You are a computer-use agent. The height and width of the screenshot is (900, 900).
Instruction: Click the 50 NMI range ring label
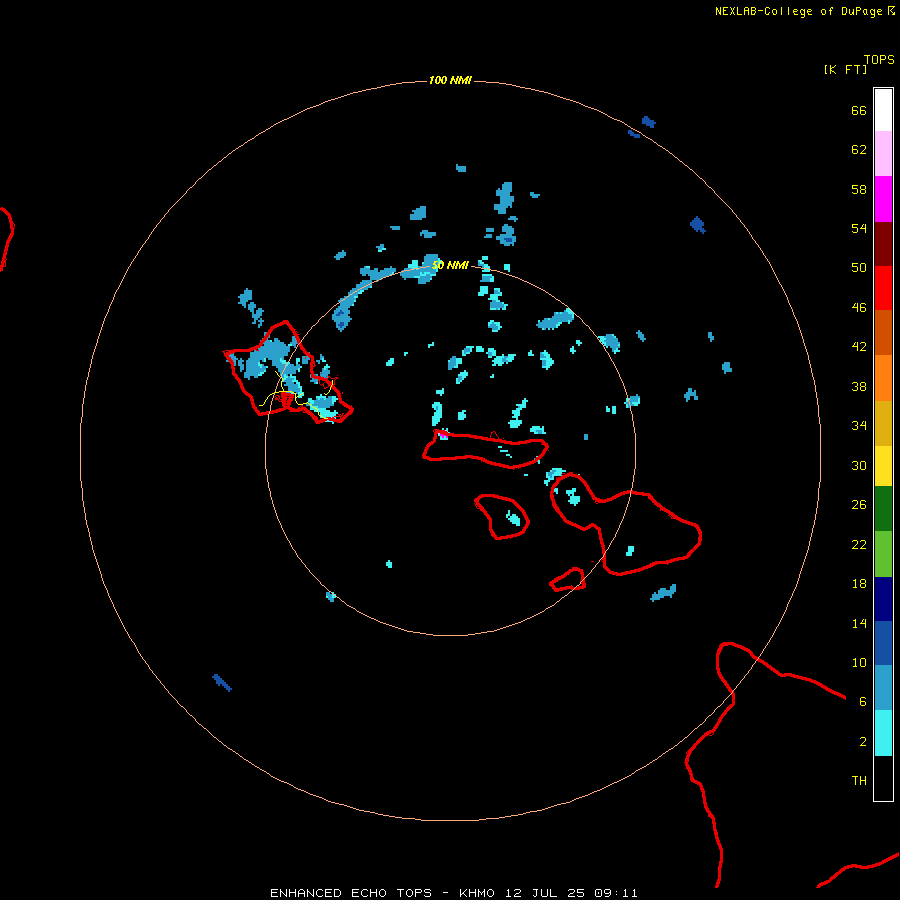coord(450,265)
